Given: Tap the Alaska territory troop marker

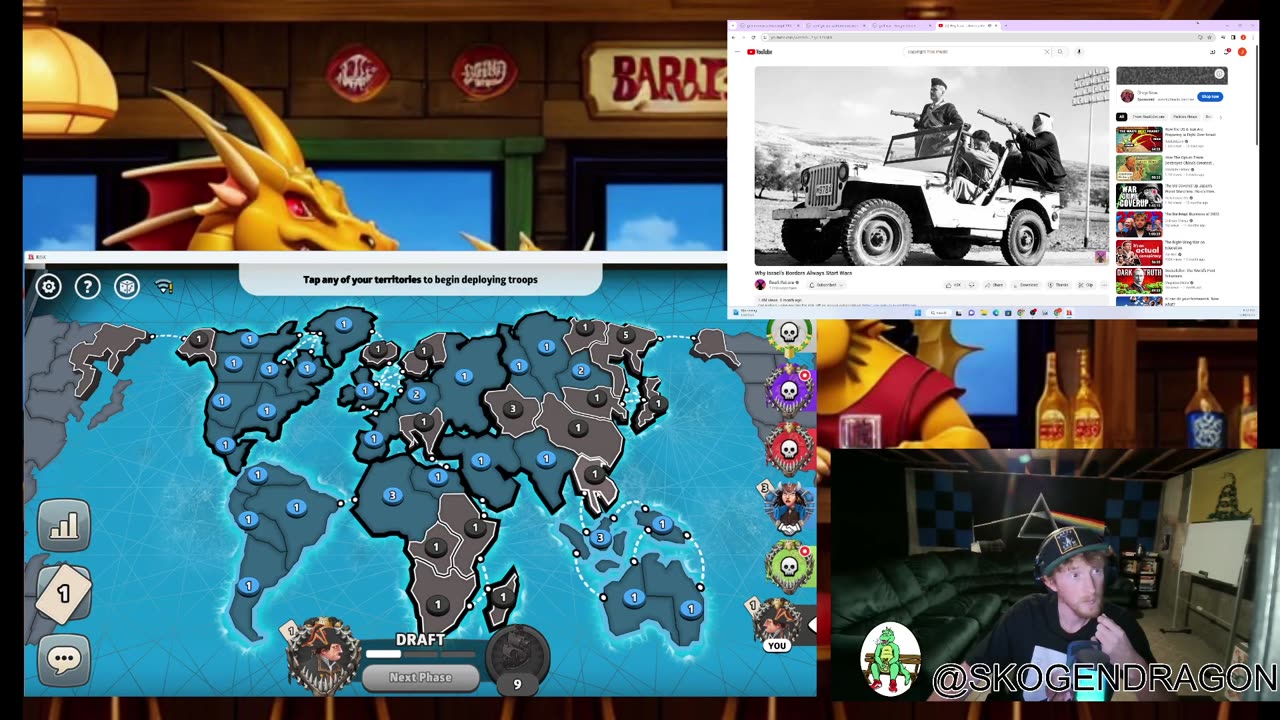Looking at the screenshot, I should point(199,340).
